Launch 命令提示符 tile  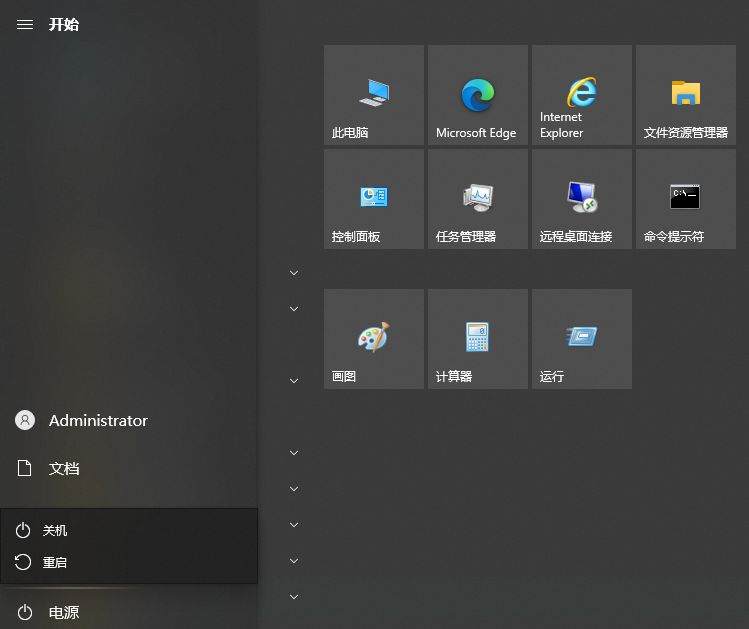pos(686,199)
